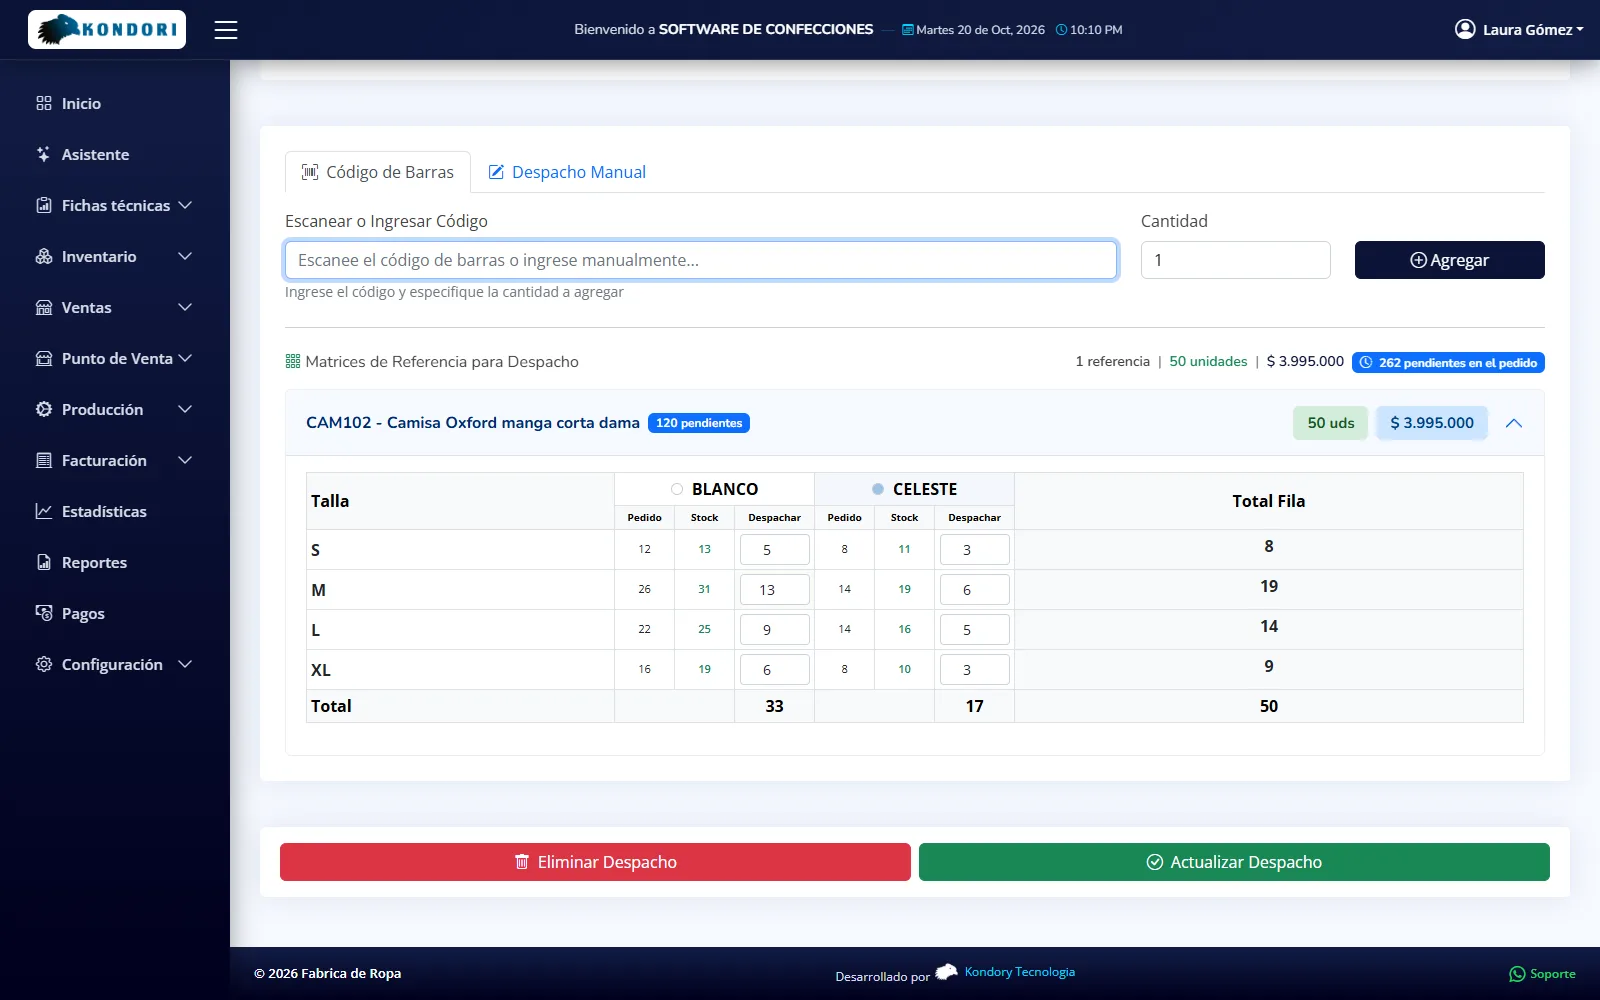Screen dimensions: 1600x1000
Task: Click the CELESTE color dot
Action: click(x=878, y=489)
